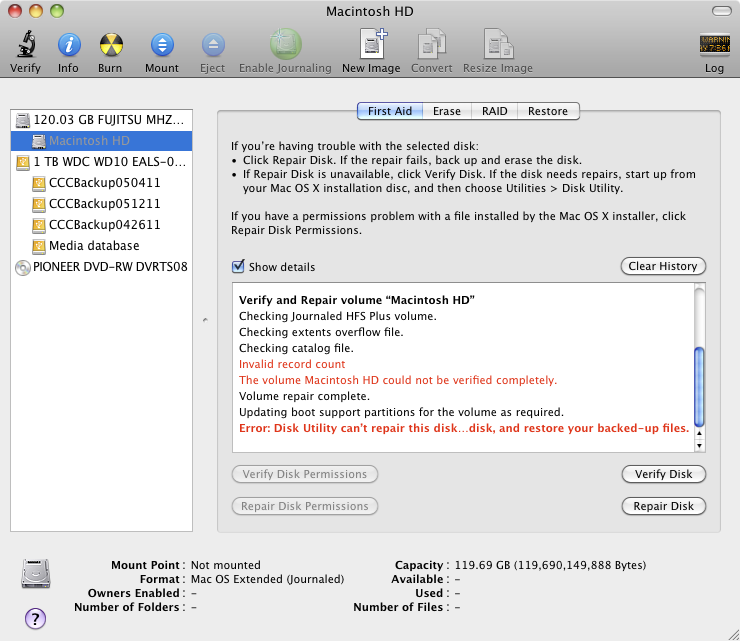Click the Burn radiation toolbar icon

pos(111,45)
